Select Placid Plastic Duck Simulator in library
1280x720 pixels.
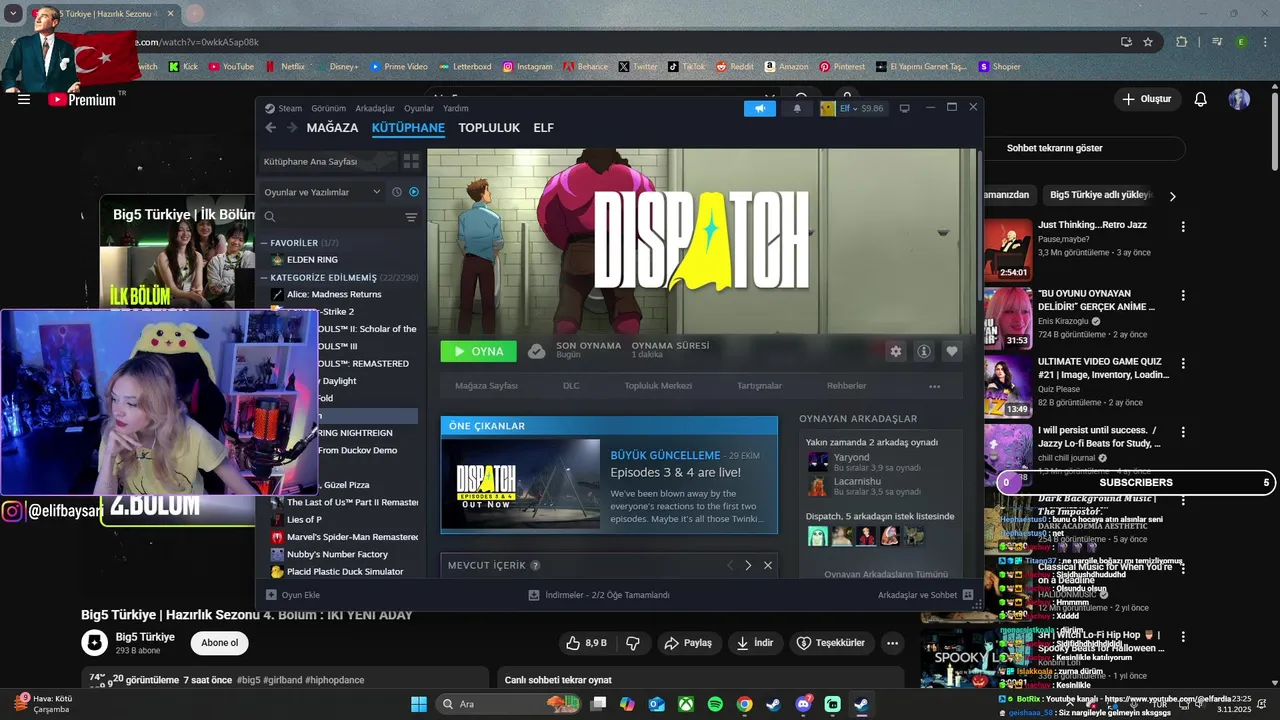(345, 571)
